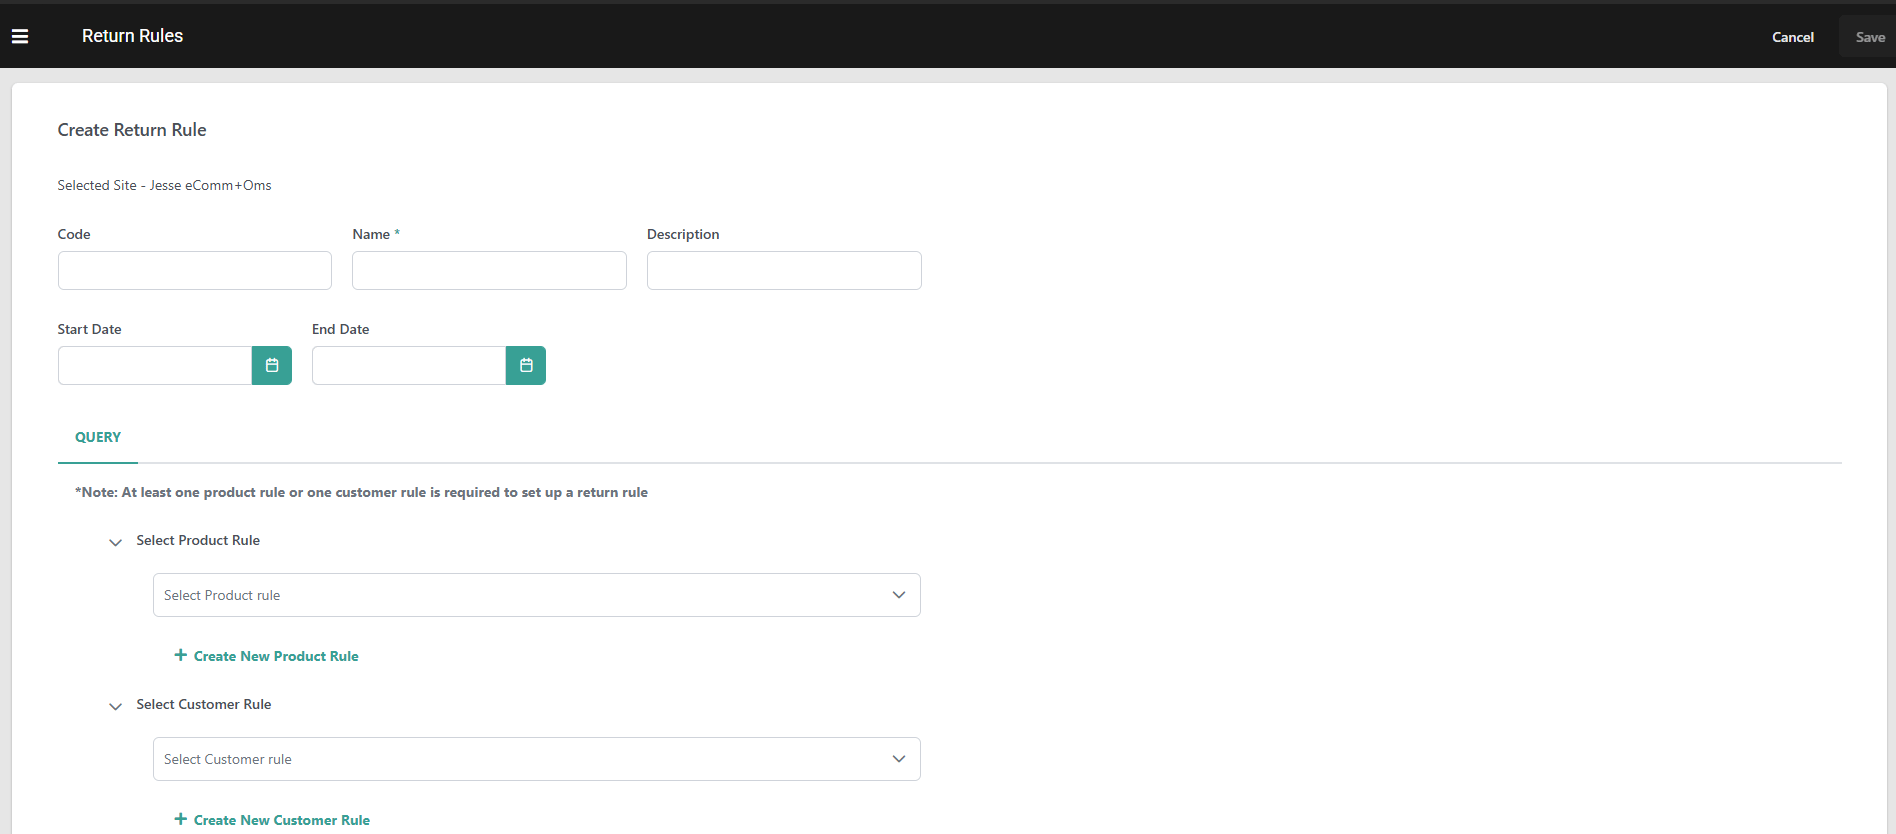Click the Cancel button
Screen dimensions: 1896x834
1793,37
